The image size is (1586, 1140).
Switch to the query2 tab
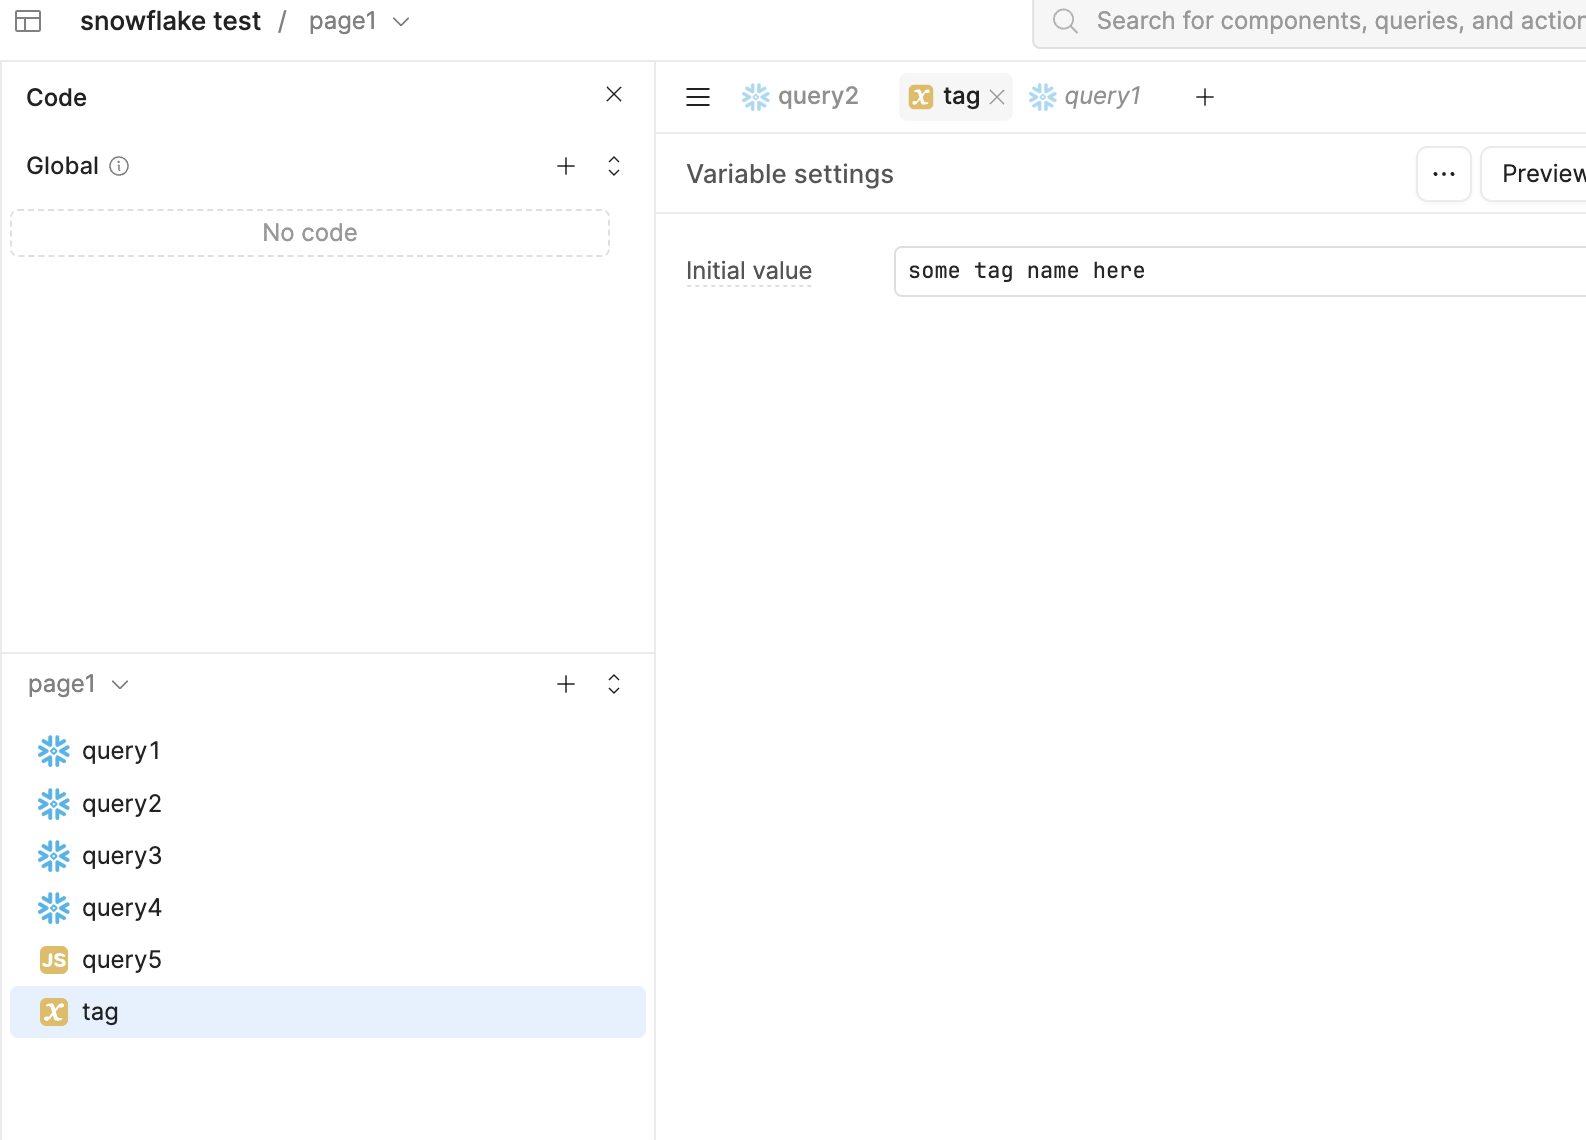coord(800,97)
